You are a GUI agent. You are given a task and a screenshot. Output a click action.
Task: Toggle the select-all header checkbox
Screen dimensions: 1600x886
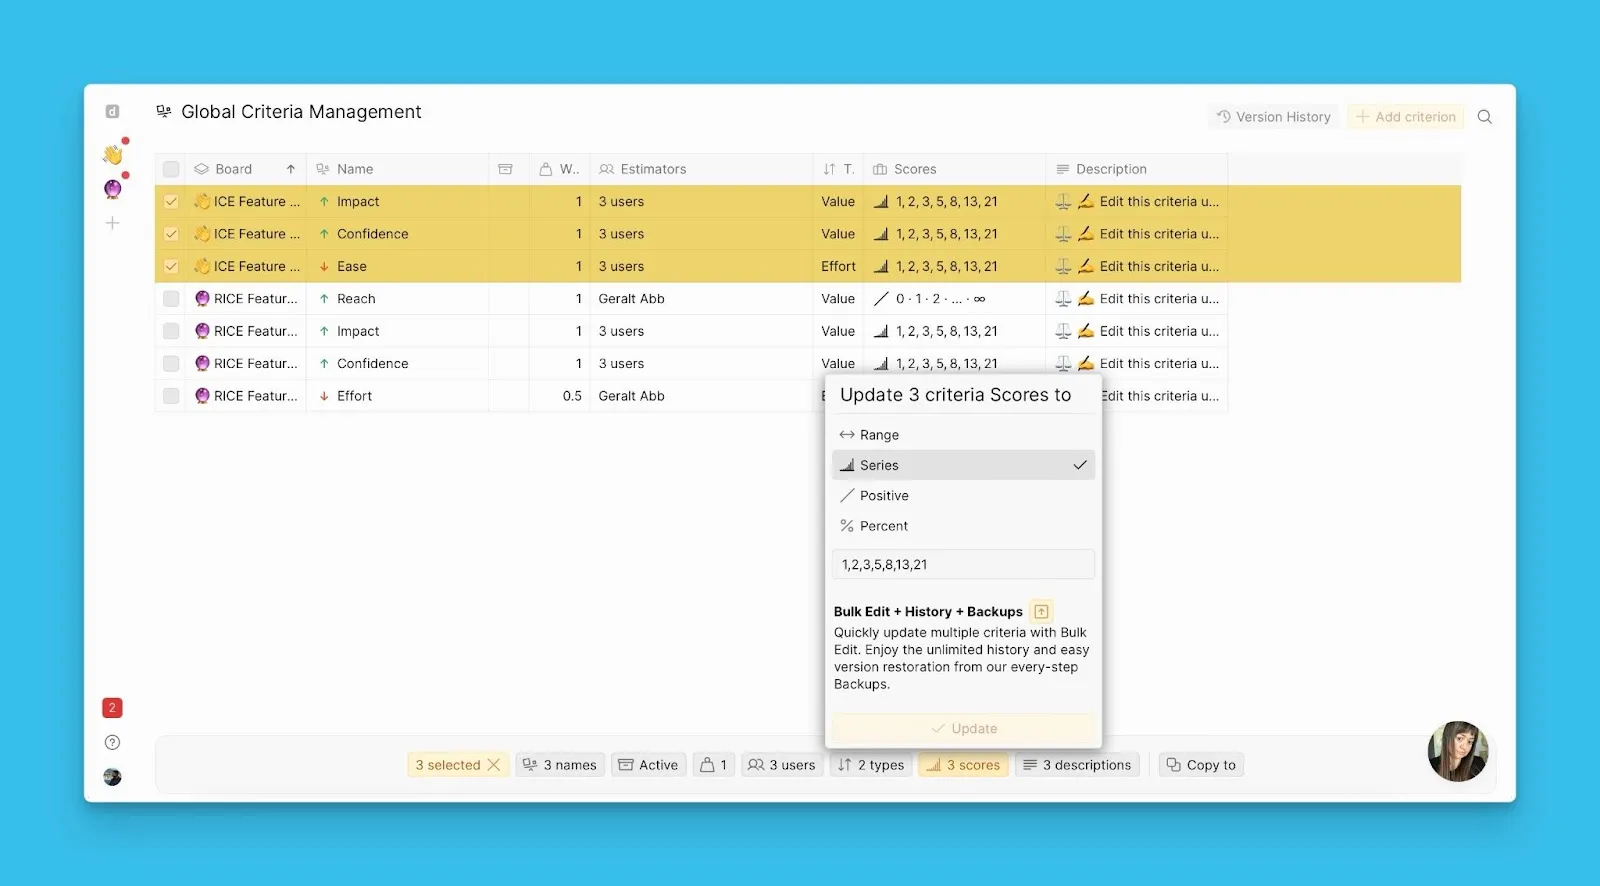(171, 169)
